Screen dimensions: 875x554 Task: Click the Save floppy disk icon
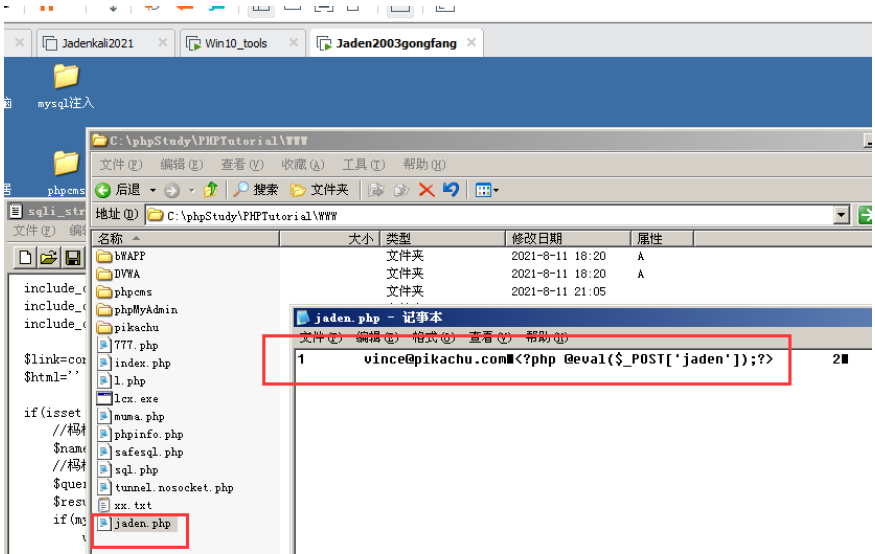pos(72,259)
